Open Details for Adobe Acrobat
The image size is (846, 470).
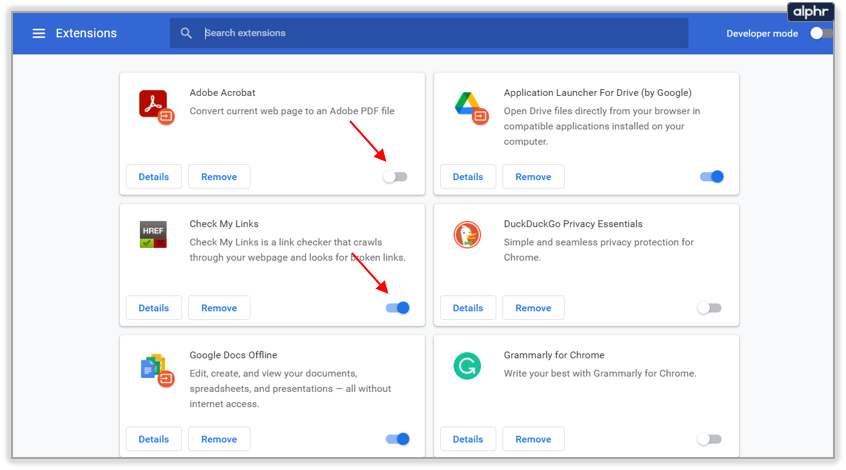point(154,176)
